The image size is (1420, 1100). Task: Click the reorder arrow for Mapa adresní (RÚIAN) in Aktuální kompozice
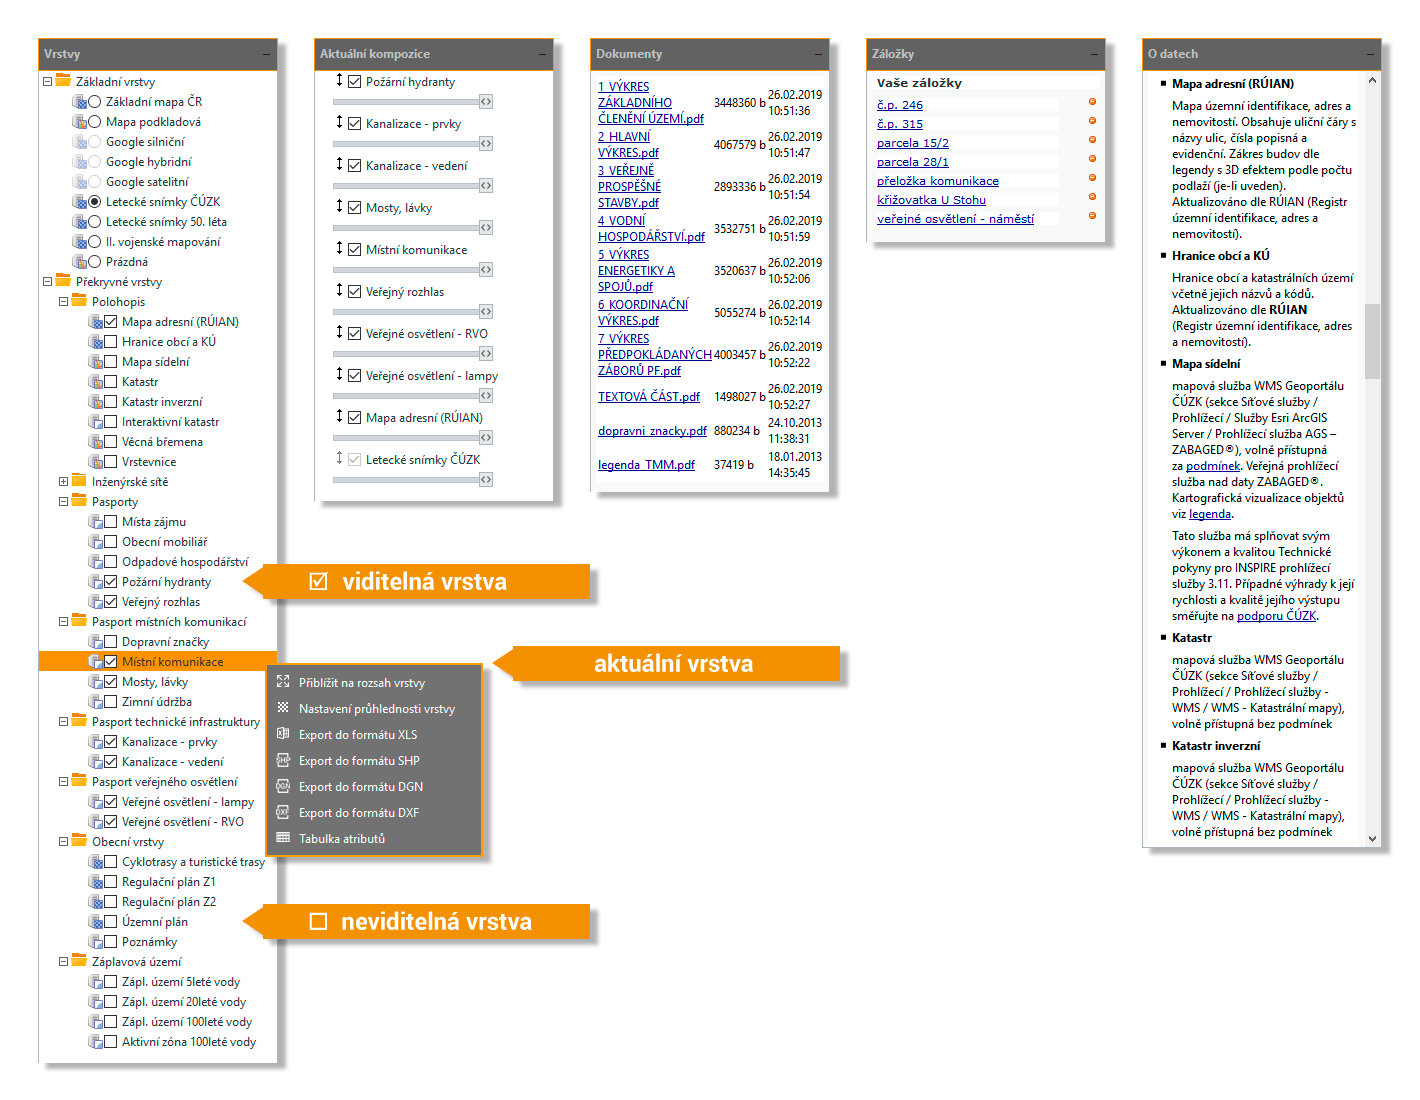pyautogui.click(x=339, y=416)
